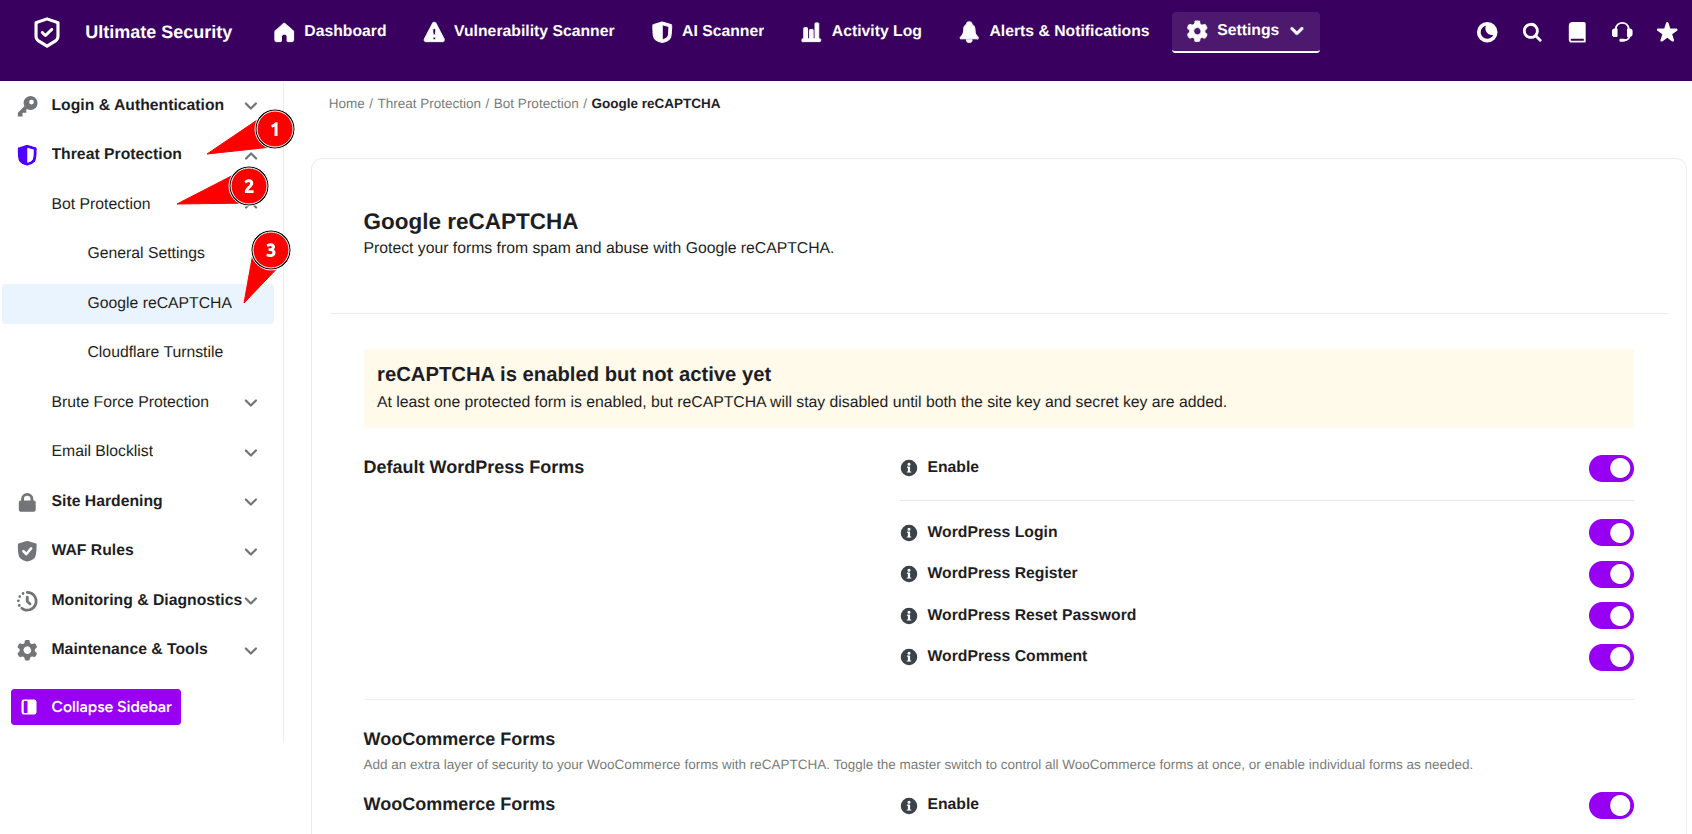Expand Monitoring & Diagnostics chevron

tap(251, 601)
